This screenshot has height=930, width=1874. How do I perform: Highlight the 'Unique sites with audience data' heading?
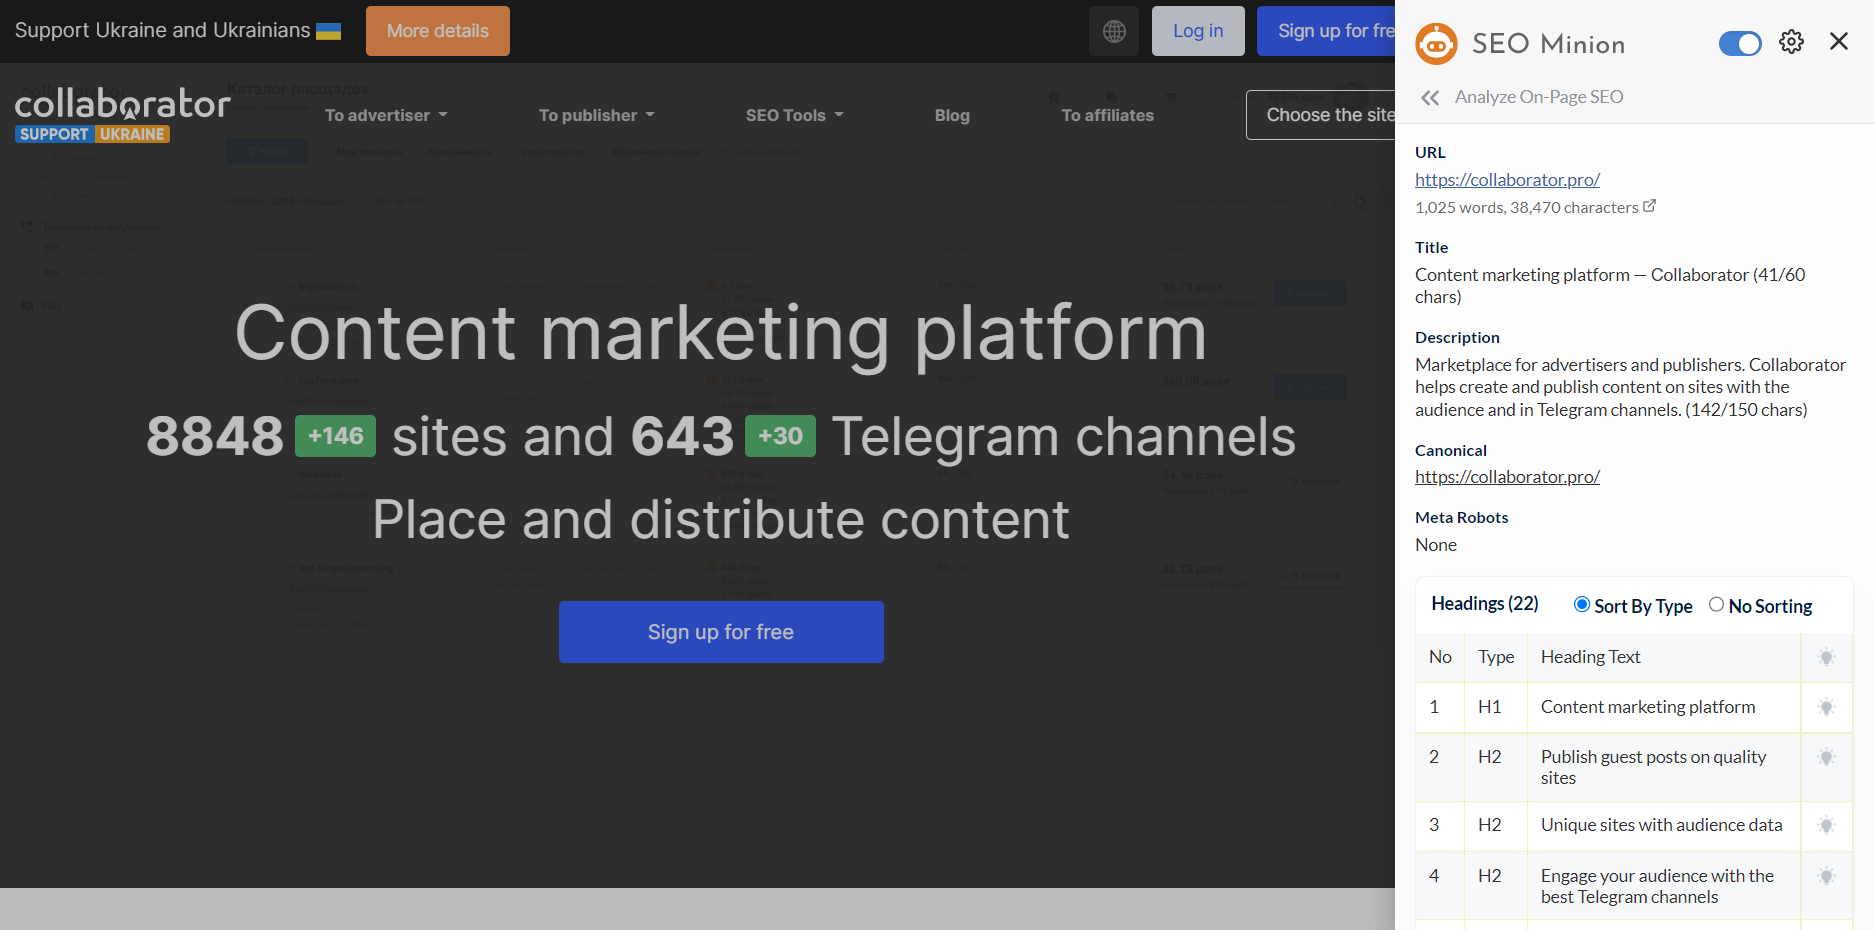[x=1827, y=826]
